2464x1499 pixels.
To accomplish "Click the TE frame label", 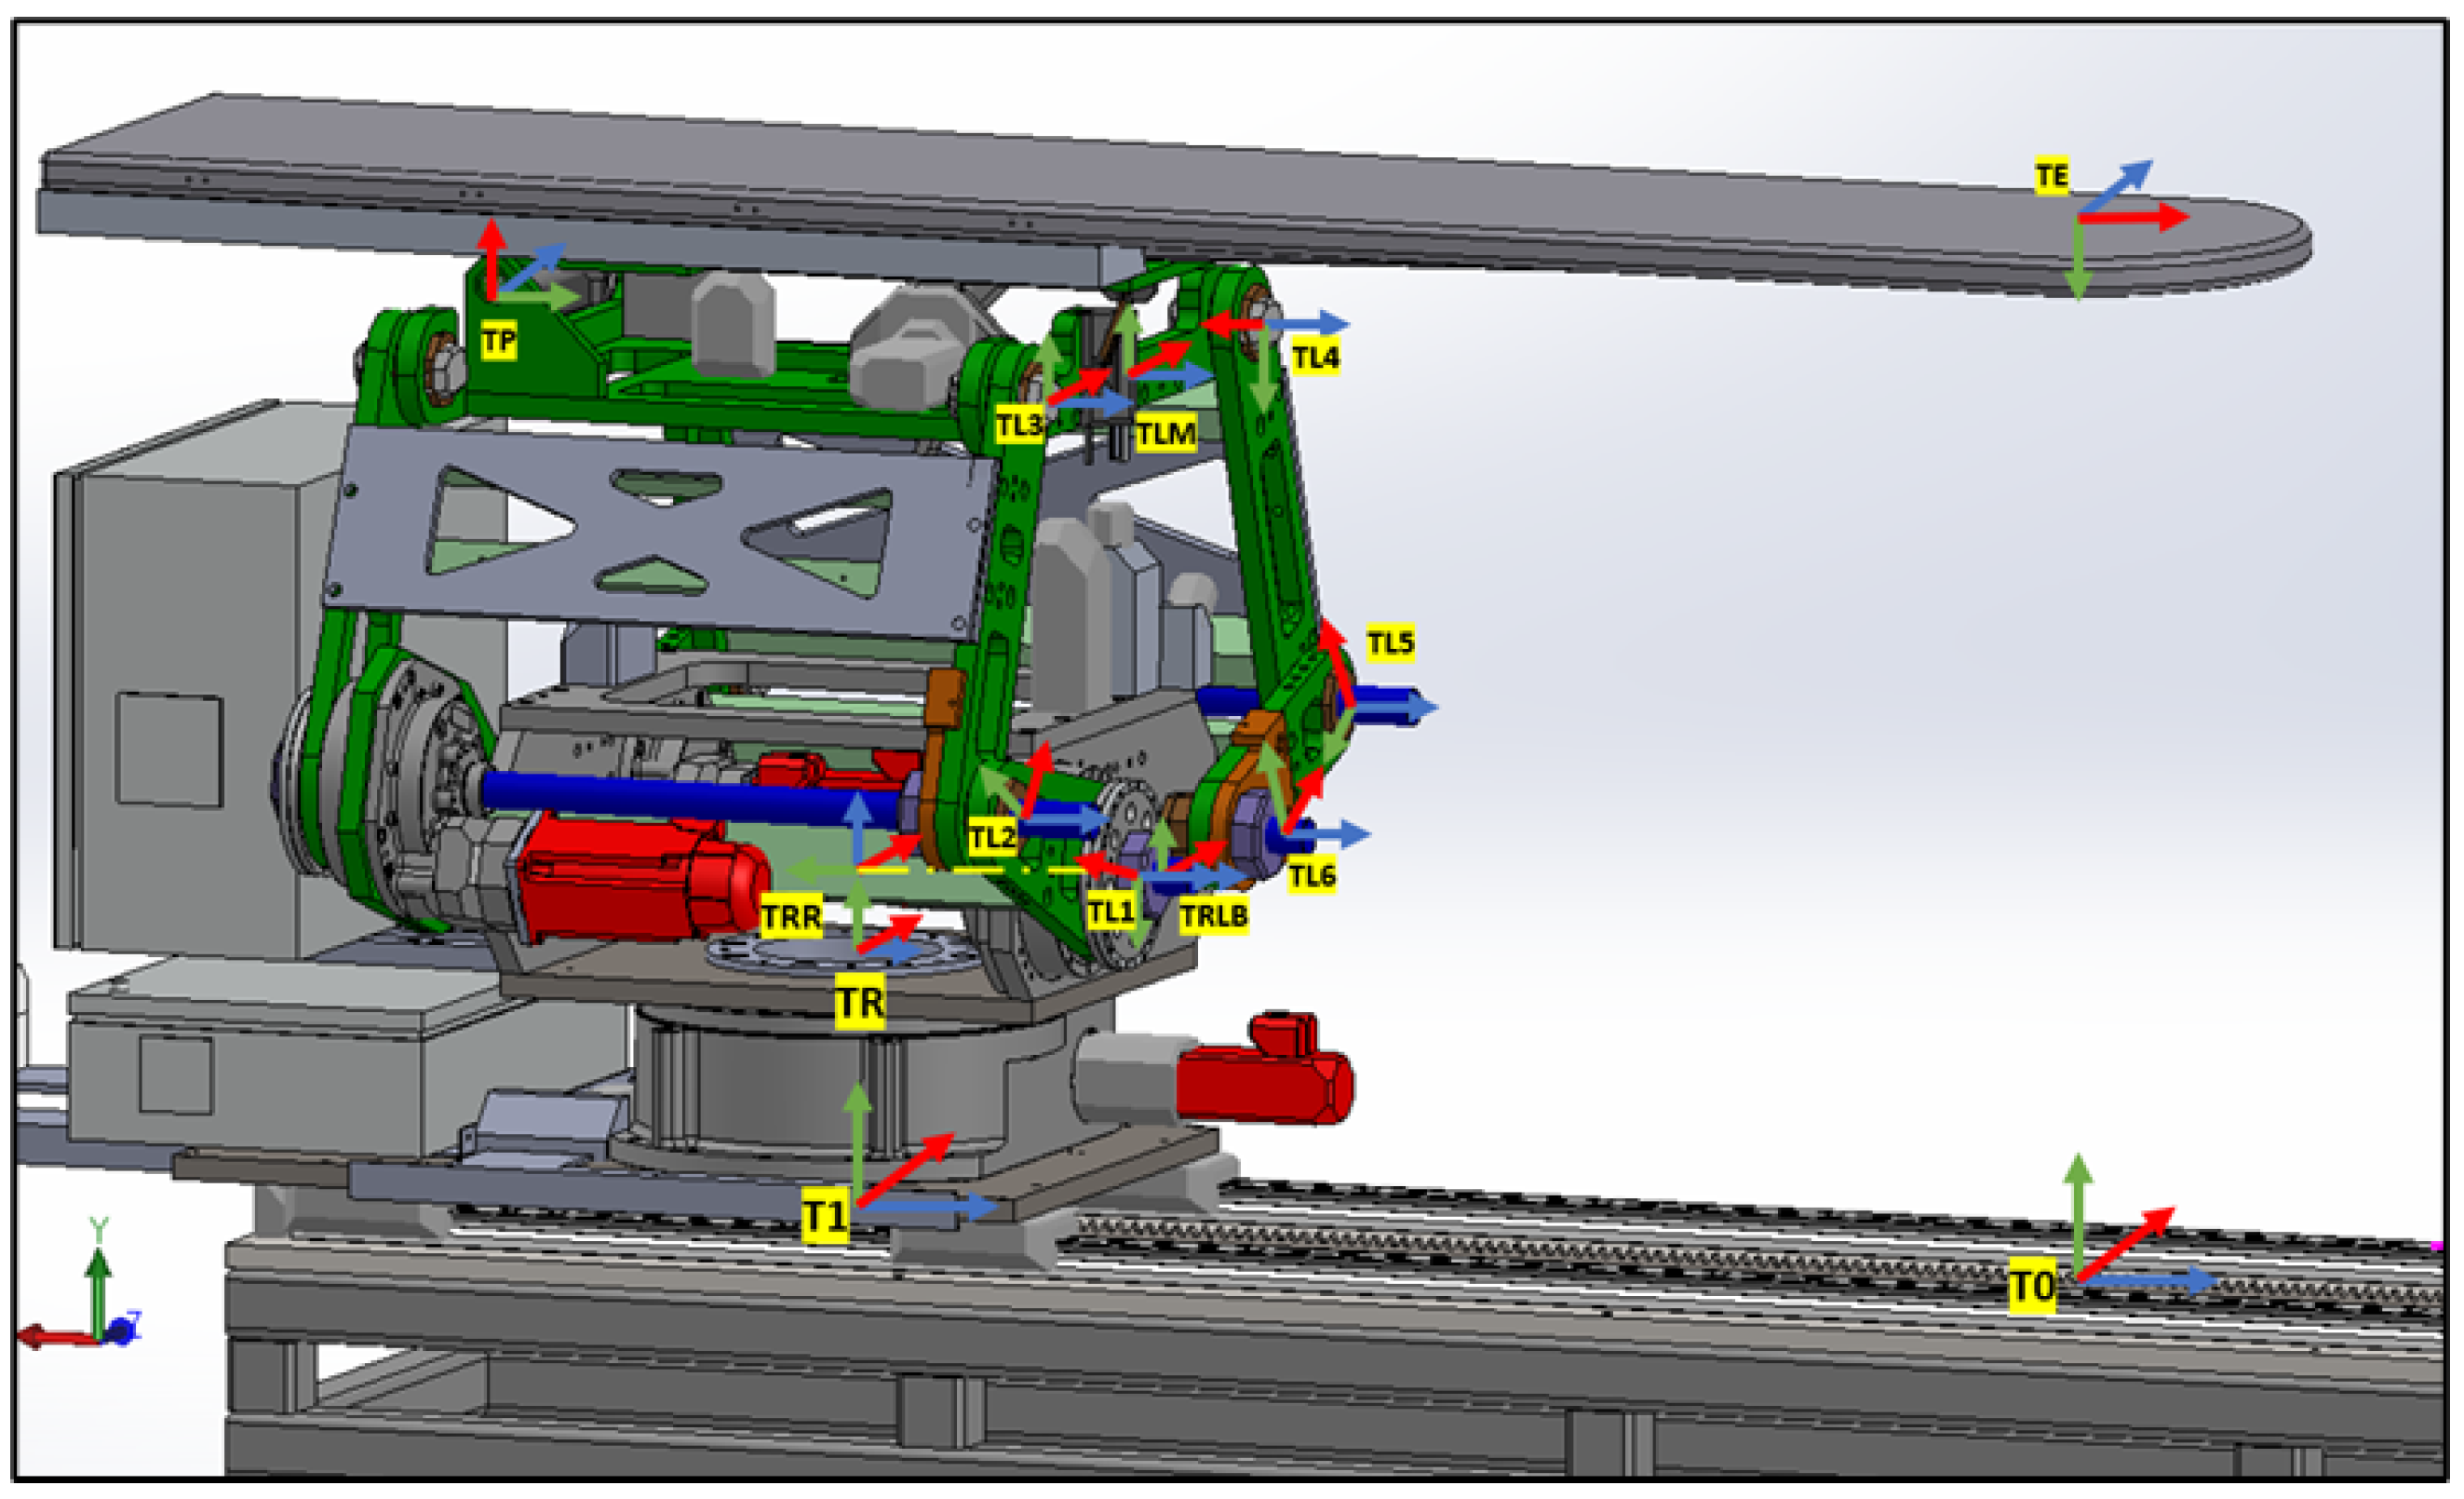I will pyautogui.click(x=2051, y=177).
